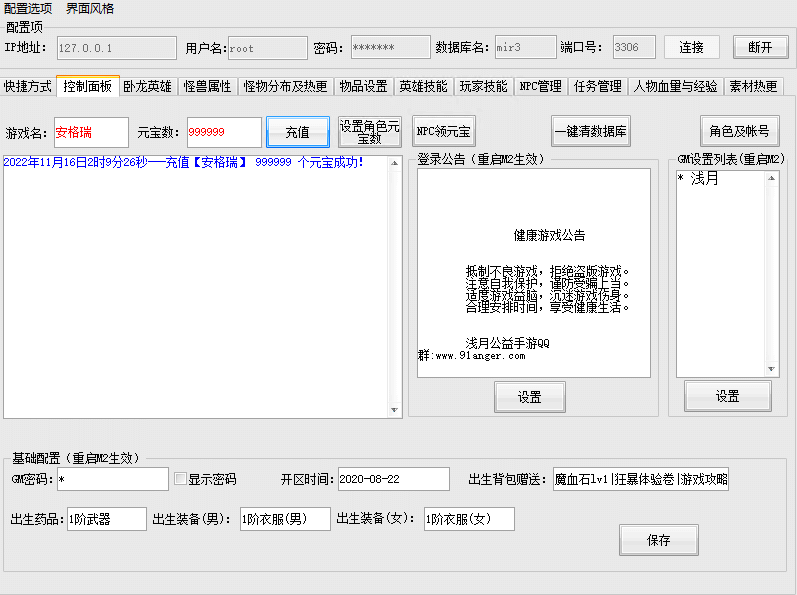Click the 一键清数据库 button
This screenshot has height=595, width=797.
591,131
